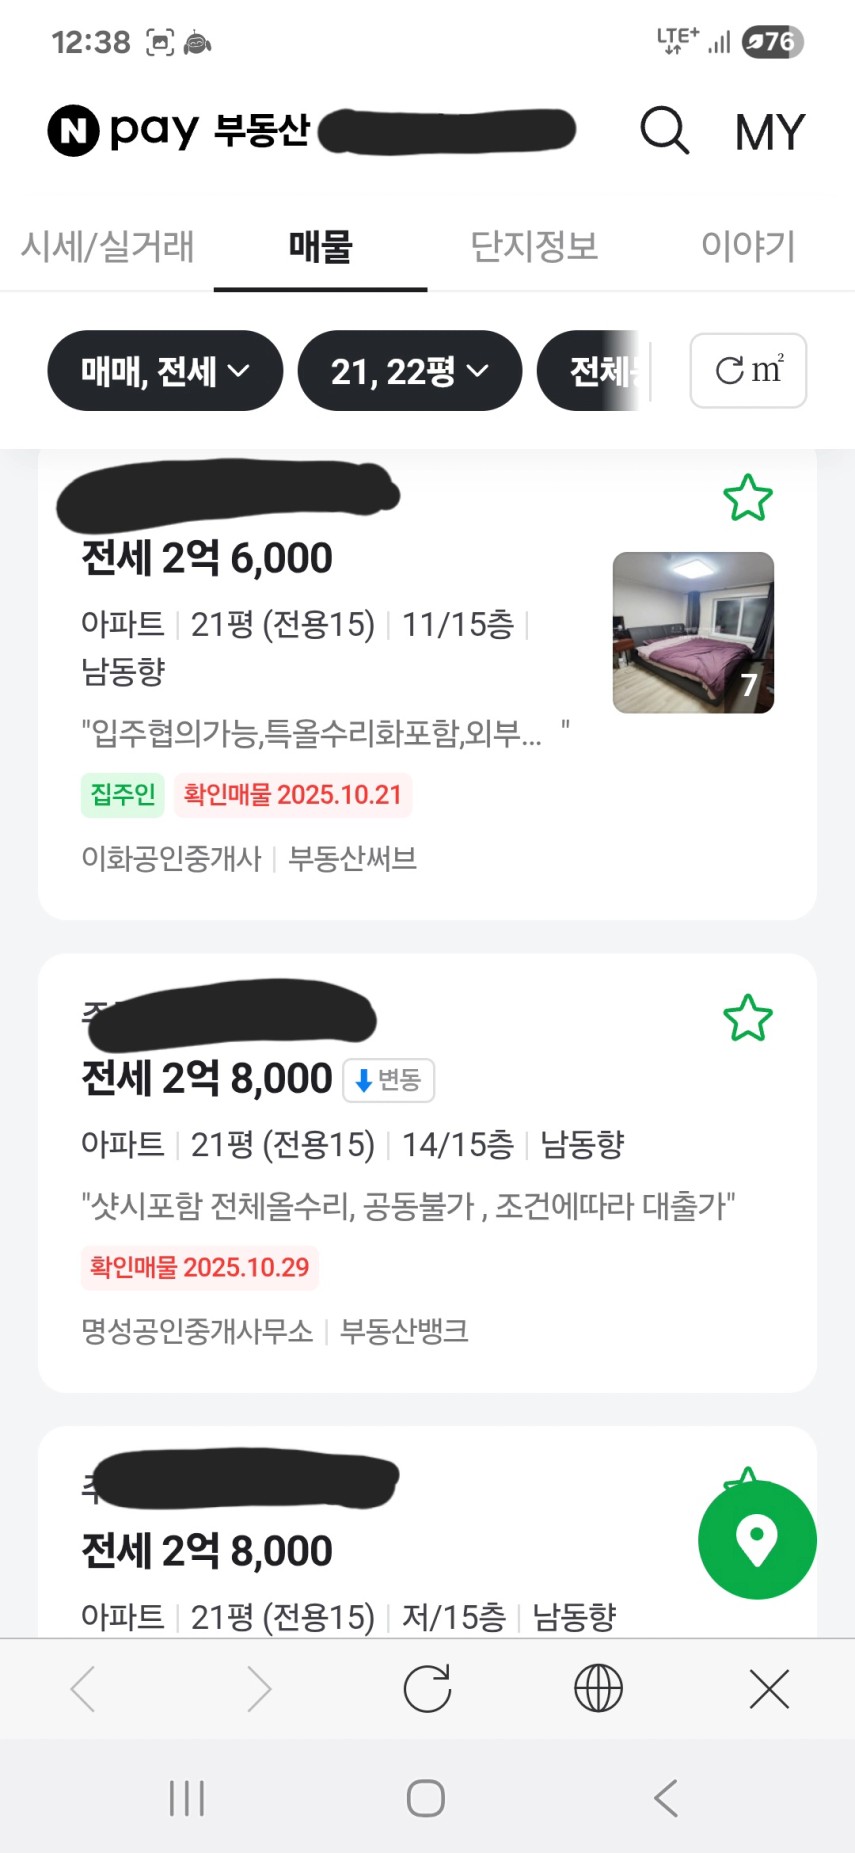
Task: Open the bedroom photo thumbnail
Action: click(693, 632)
